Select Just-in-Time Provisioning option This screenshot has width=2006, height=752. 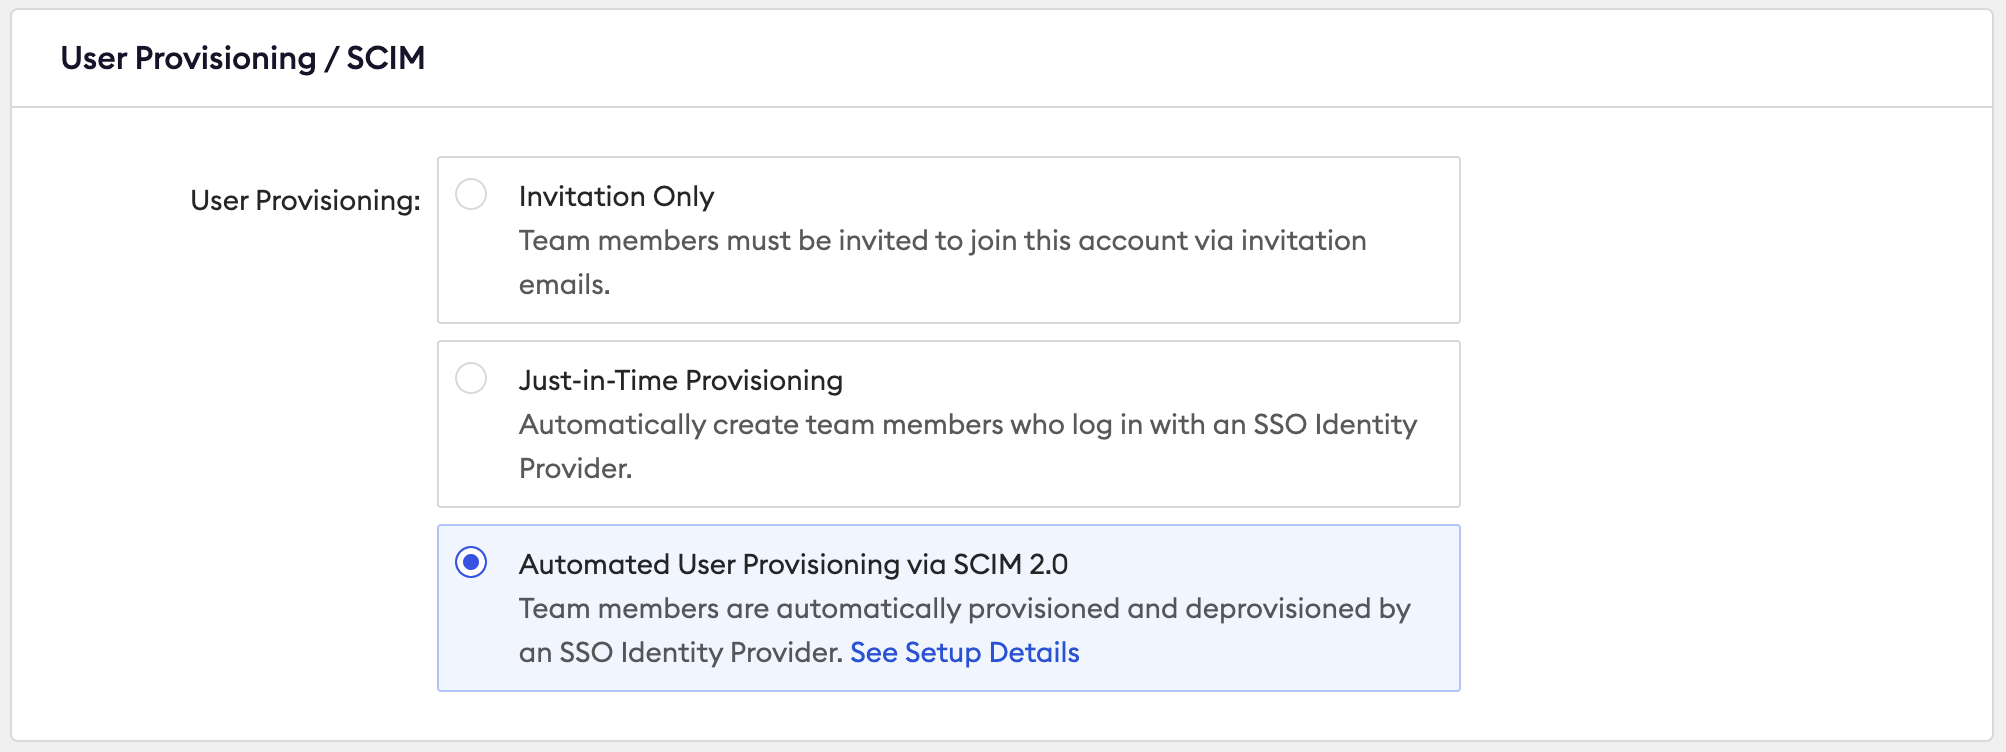471,379
